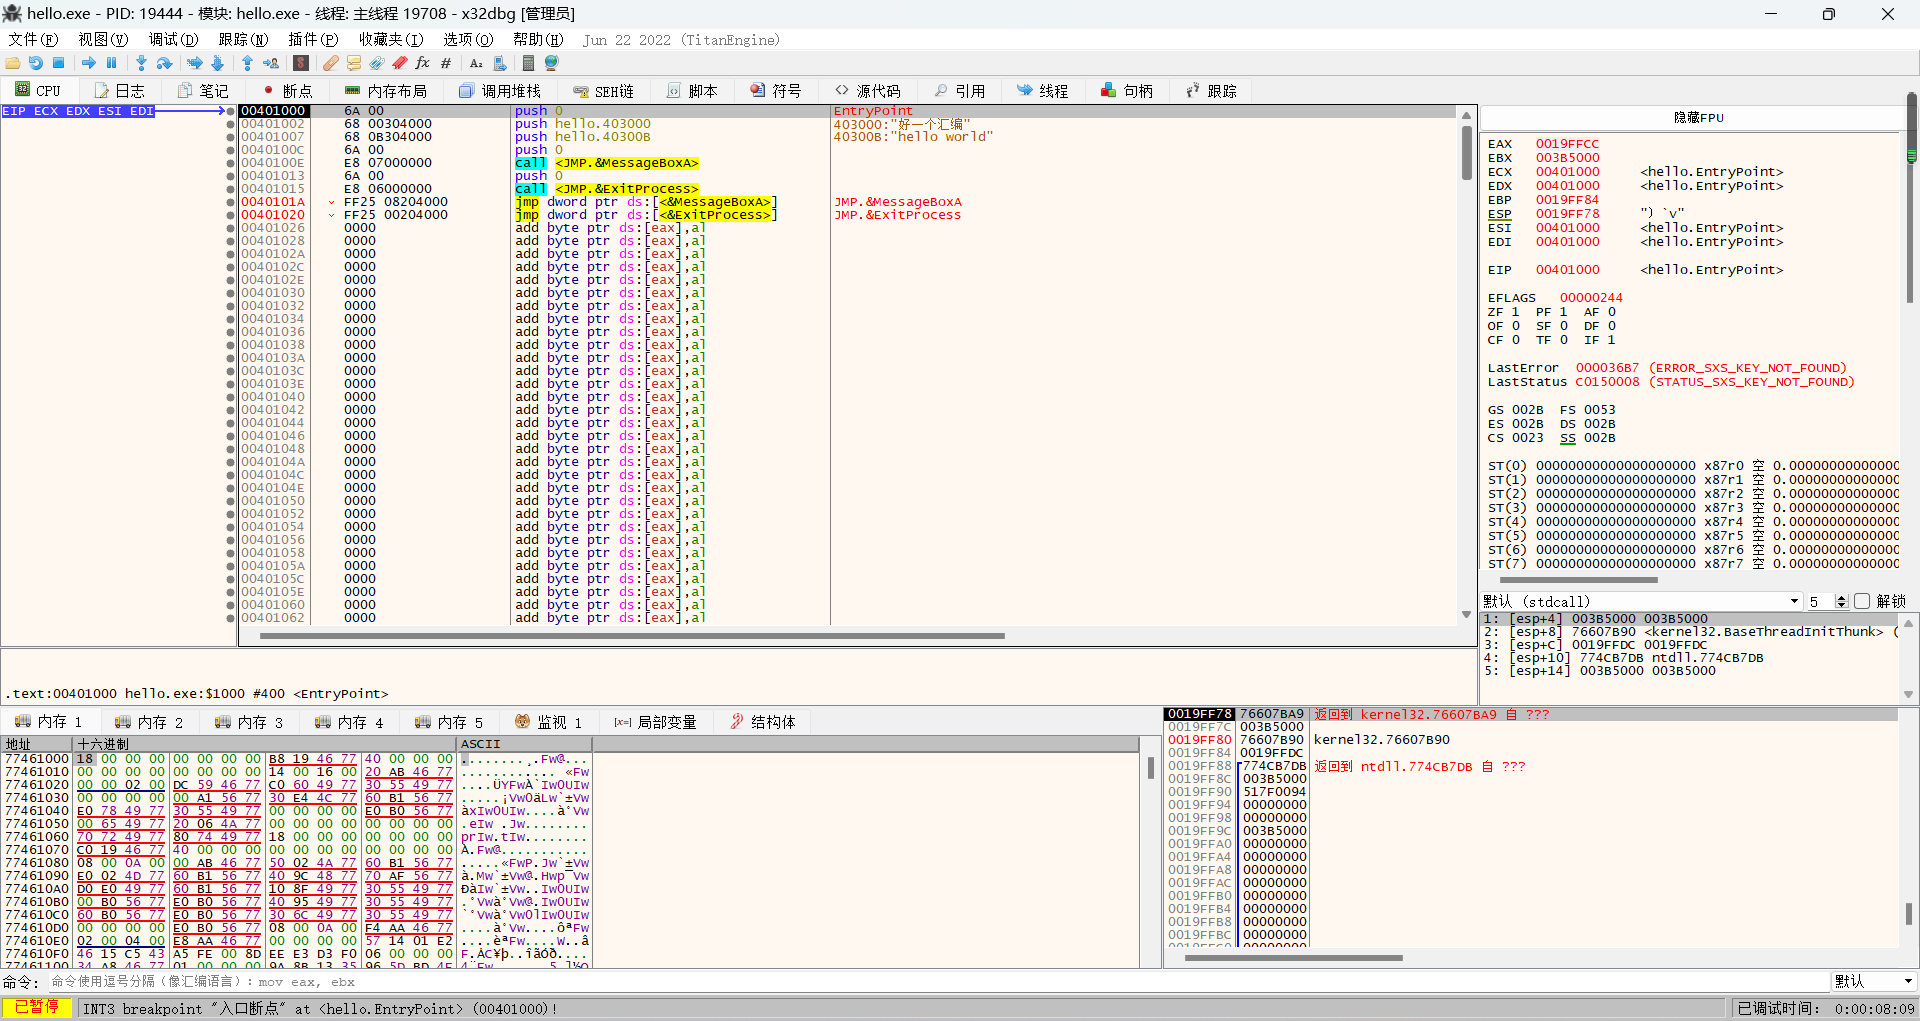The width and height of the screenshot is (1920, 1021).
Task: Click the Run till return icon
Action: [247, 63]
